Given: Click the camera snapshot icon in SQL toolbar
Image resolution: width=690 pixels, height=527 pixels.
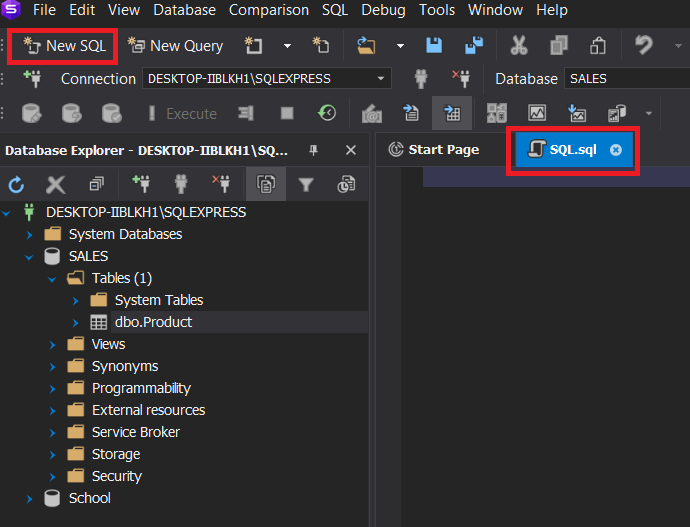Looking at the screenshot, I should coord(372,113).
